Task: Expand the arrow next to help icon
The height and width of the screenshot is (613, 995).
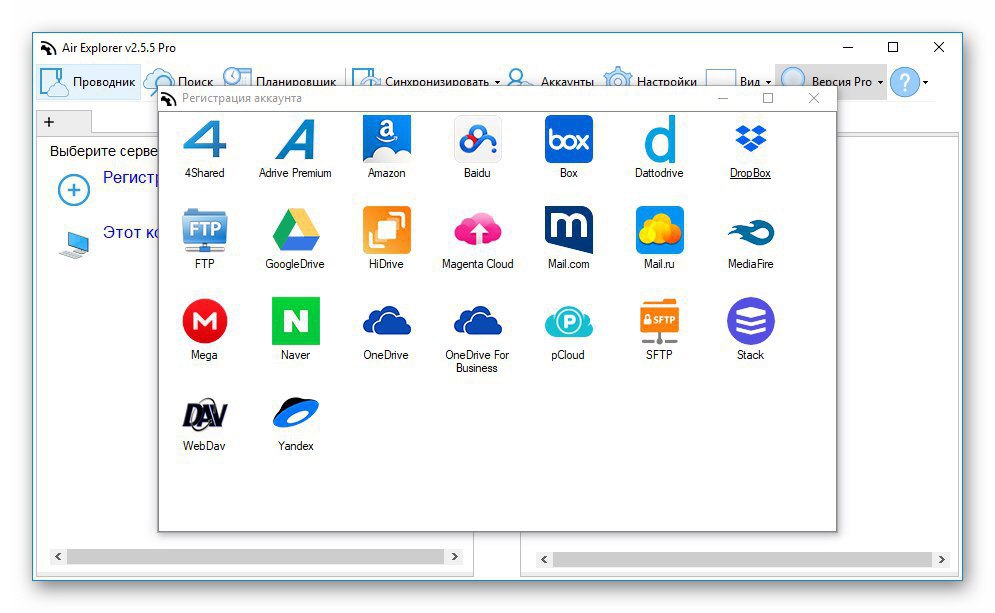Action: point(925,82)
